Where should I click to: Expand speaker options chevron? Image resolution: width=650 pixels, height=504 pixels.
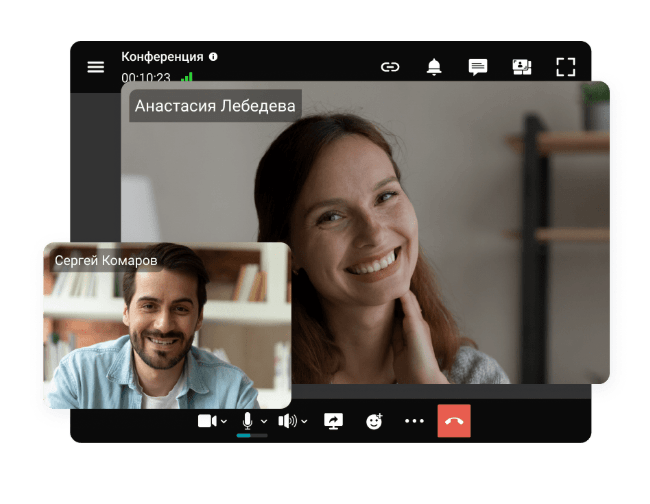tap(304, 422)
